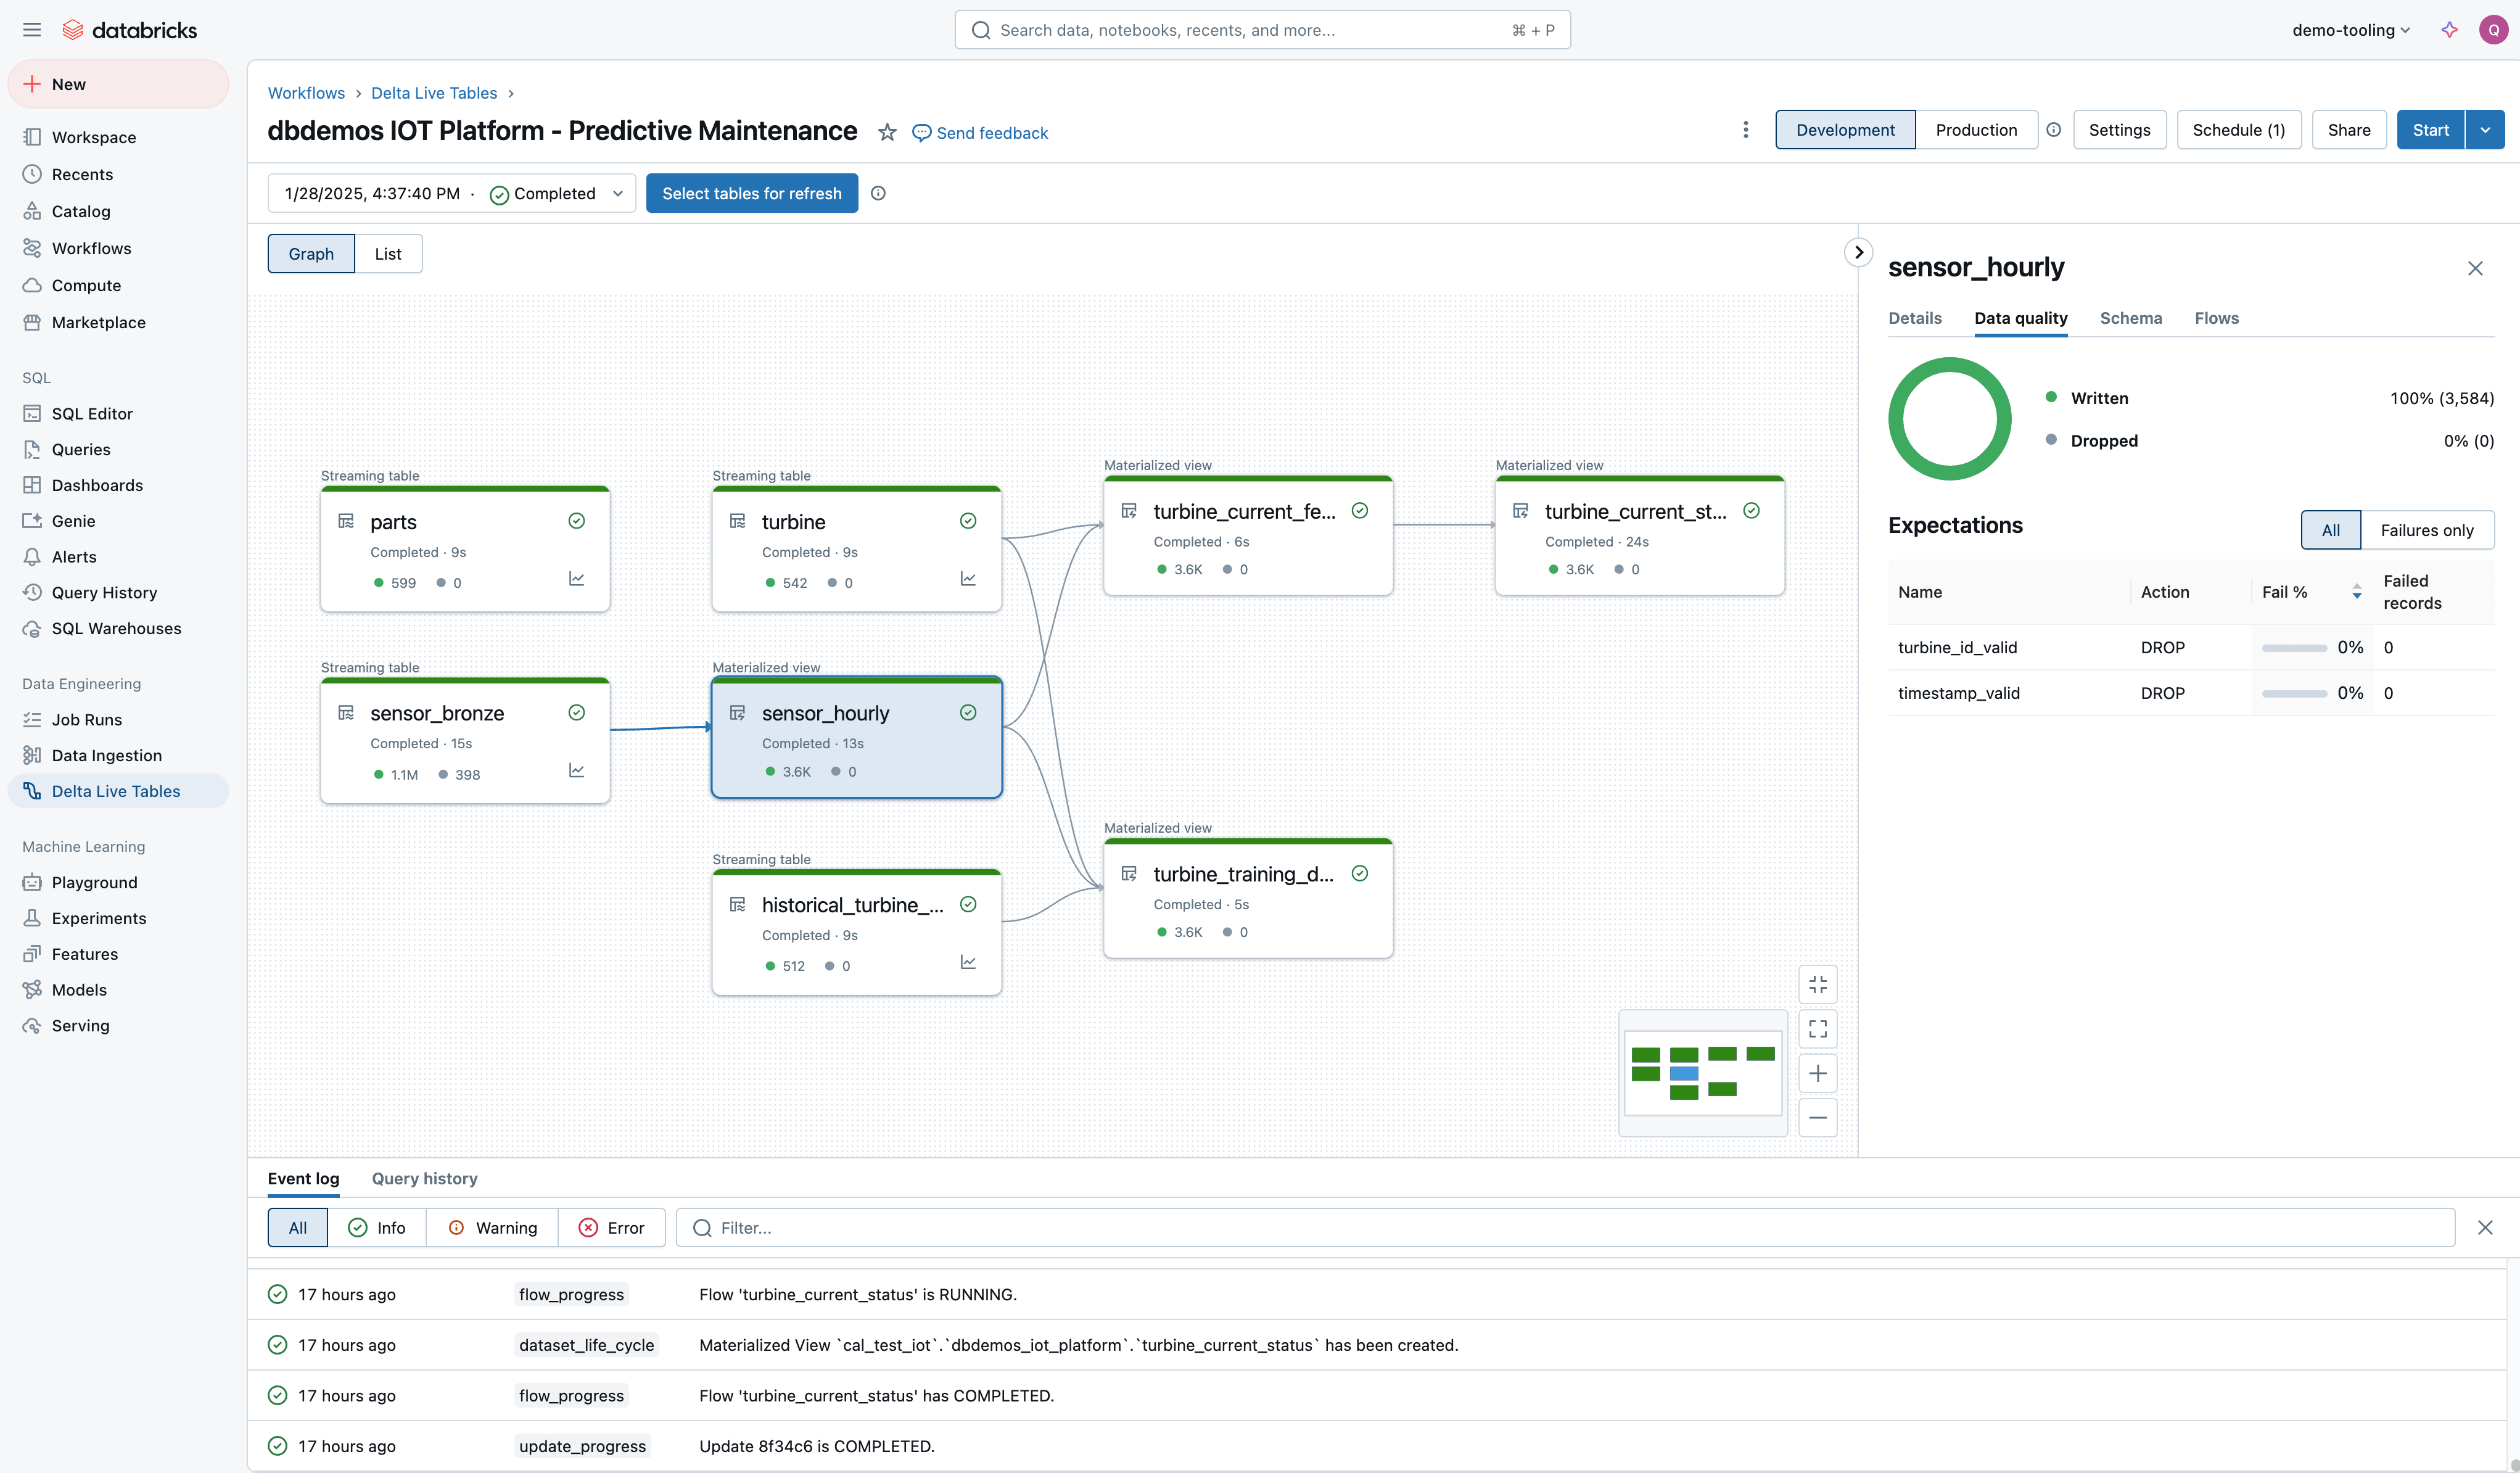Toggle the Development mode button
Viewport: 2520px width, 1473px height.
point(1843,128)
